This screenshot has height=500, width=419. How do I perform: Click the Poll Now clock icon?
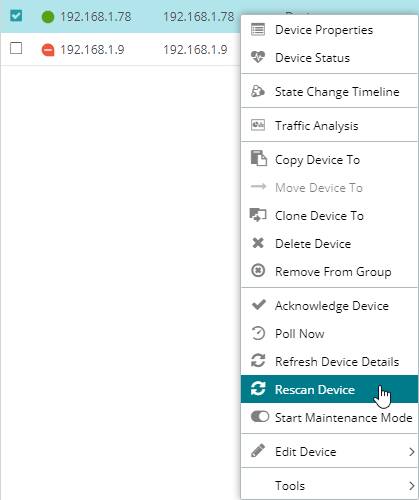[258, 333]
